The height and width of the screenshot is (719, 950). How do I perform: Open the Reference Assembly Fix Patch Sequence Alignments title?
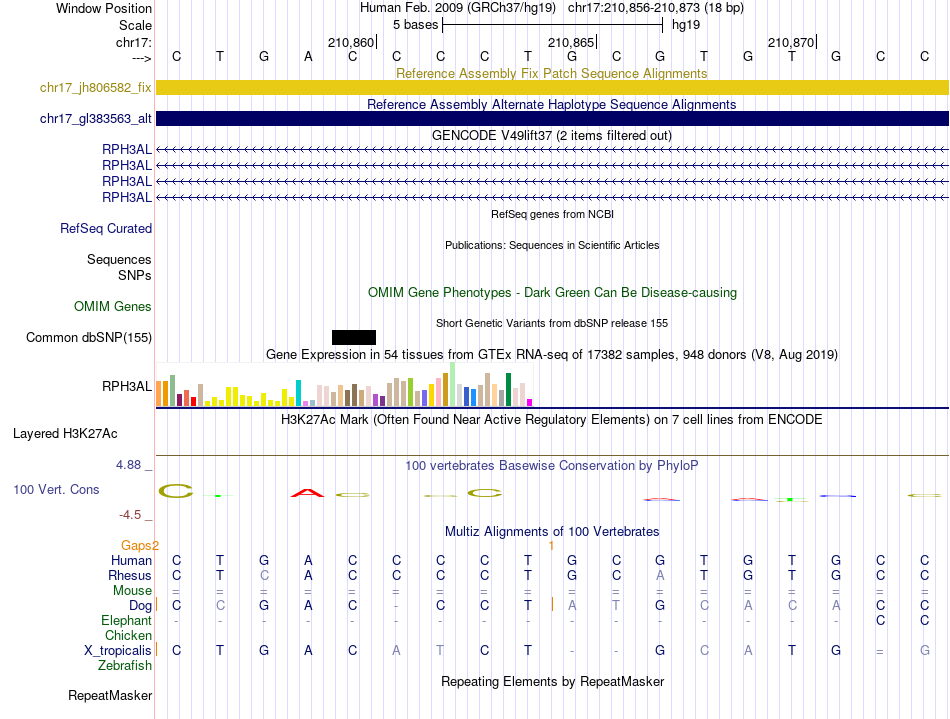551,73
